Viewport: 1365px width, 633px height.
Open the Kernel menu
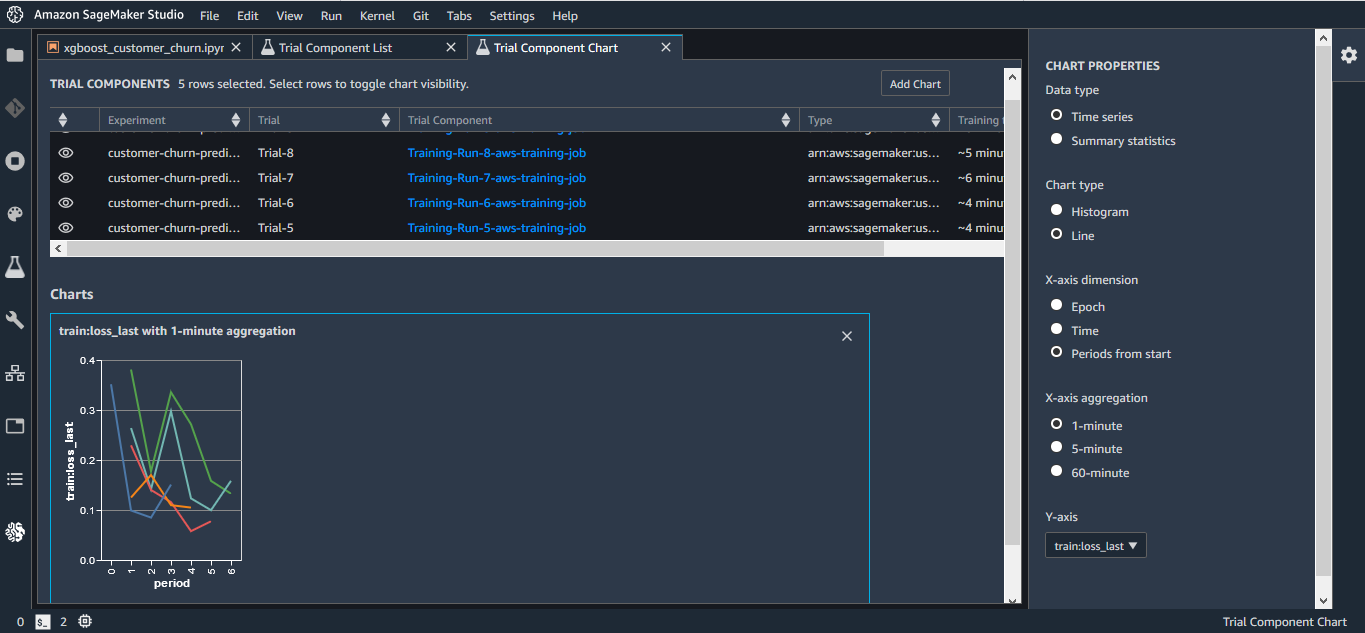(x=377, y=16)
